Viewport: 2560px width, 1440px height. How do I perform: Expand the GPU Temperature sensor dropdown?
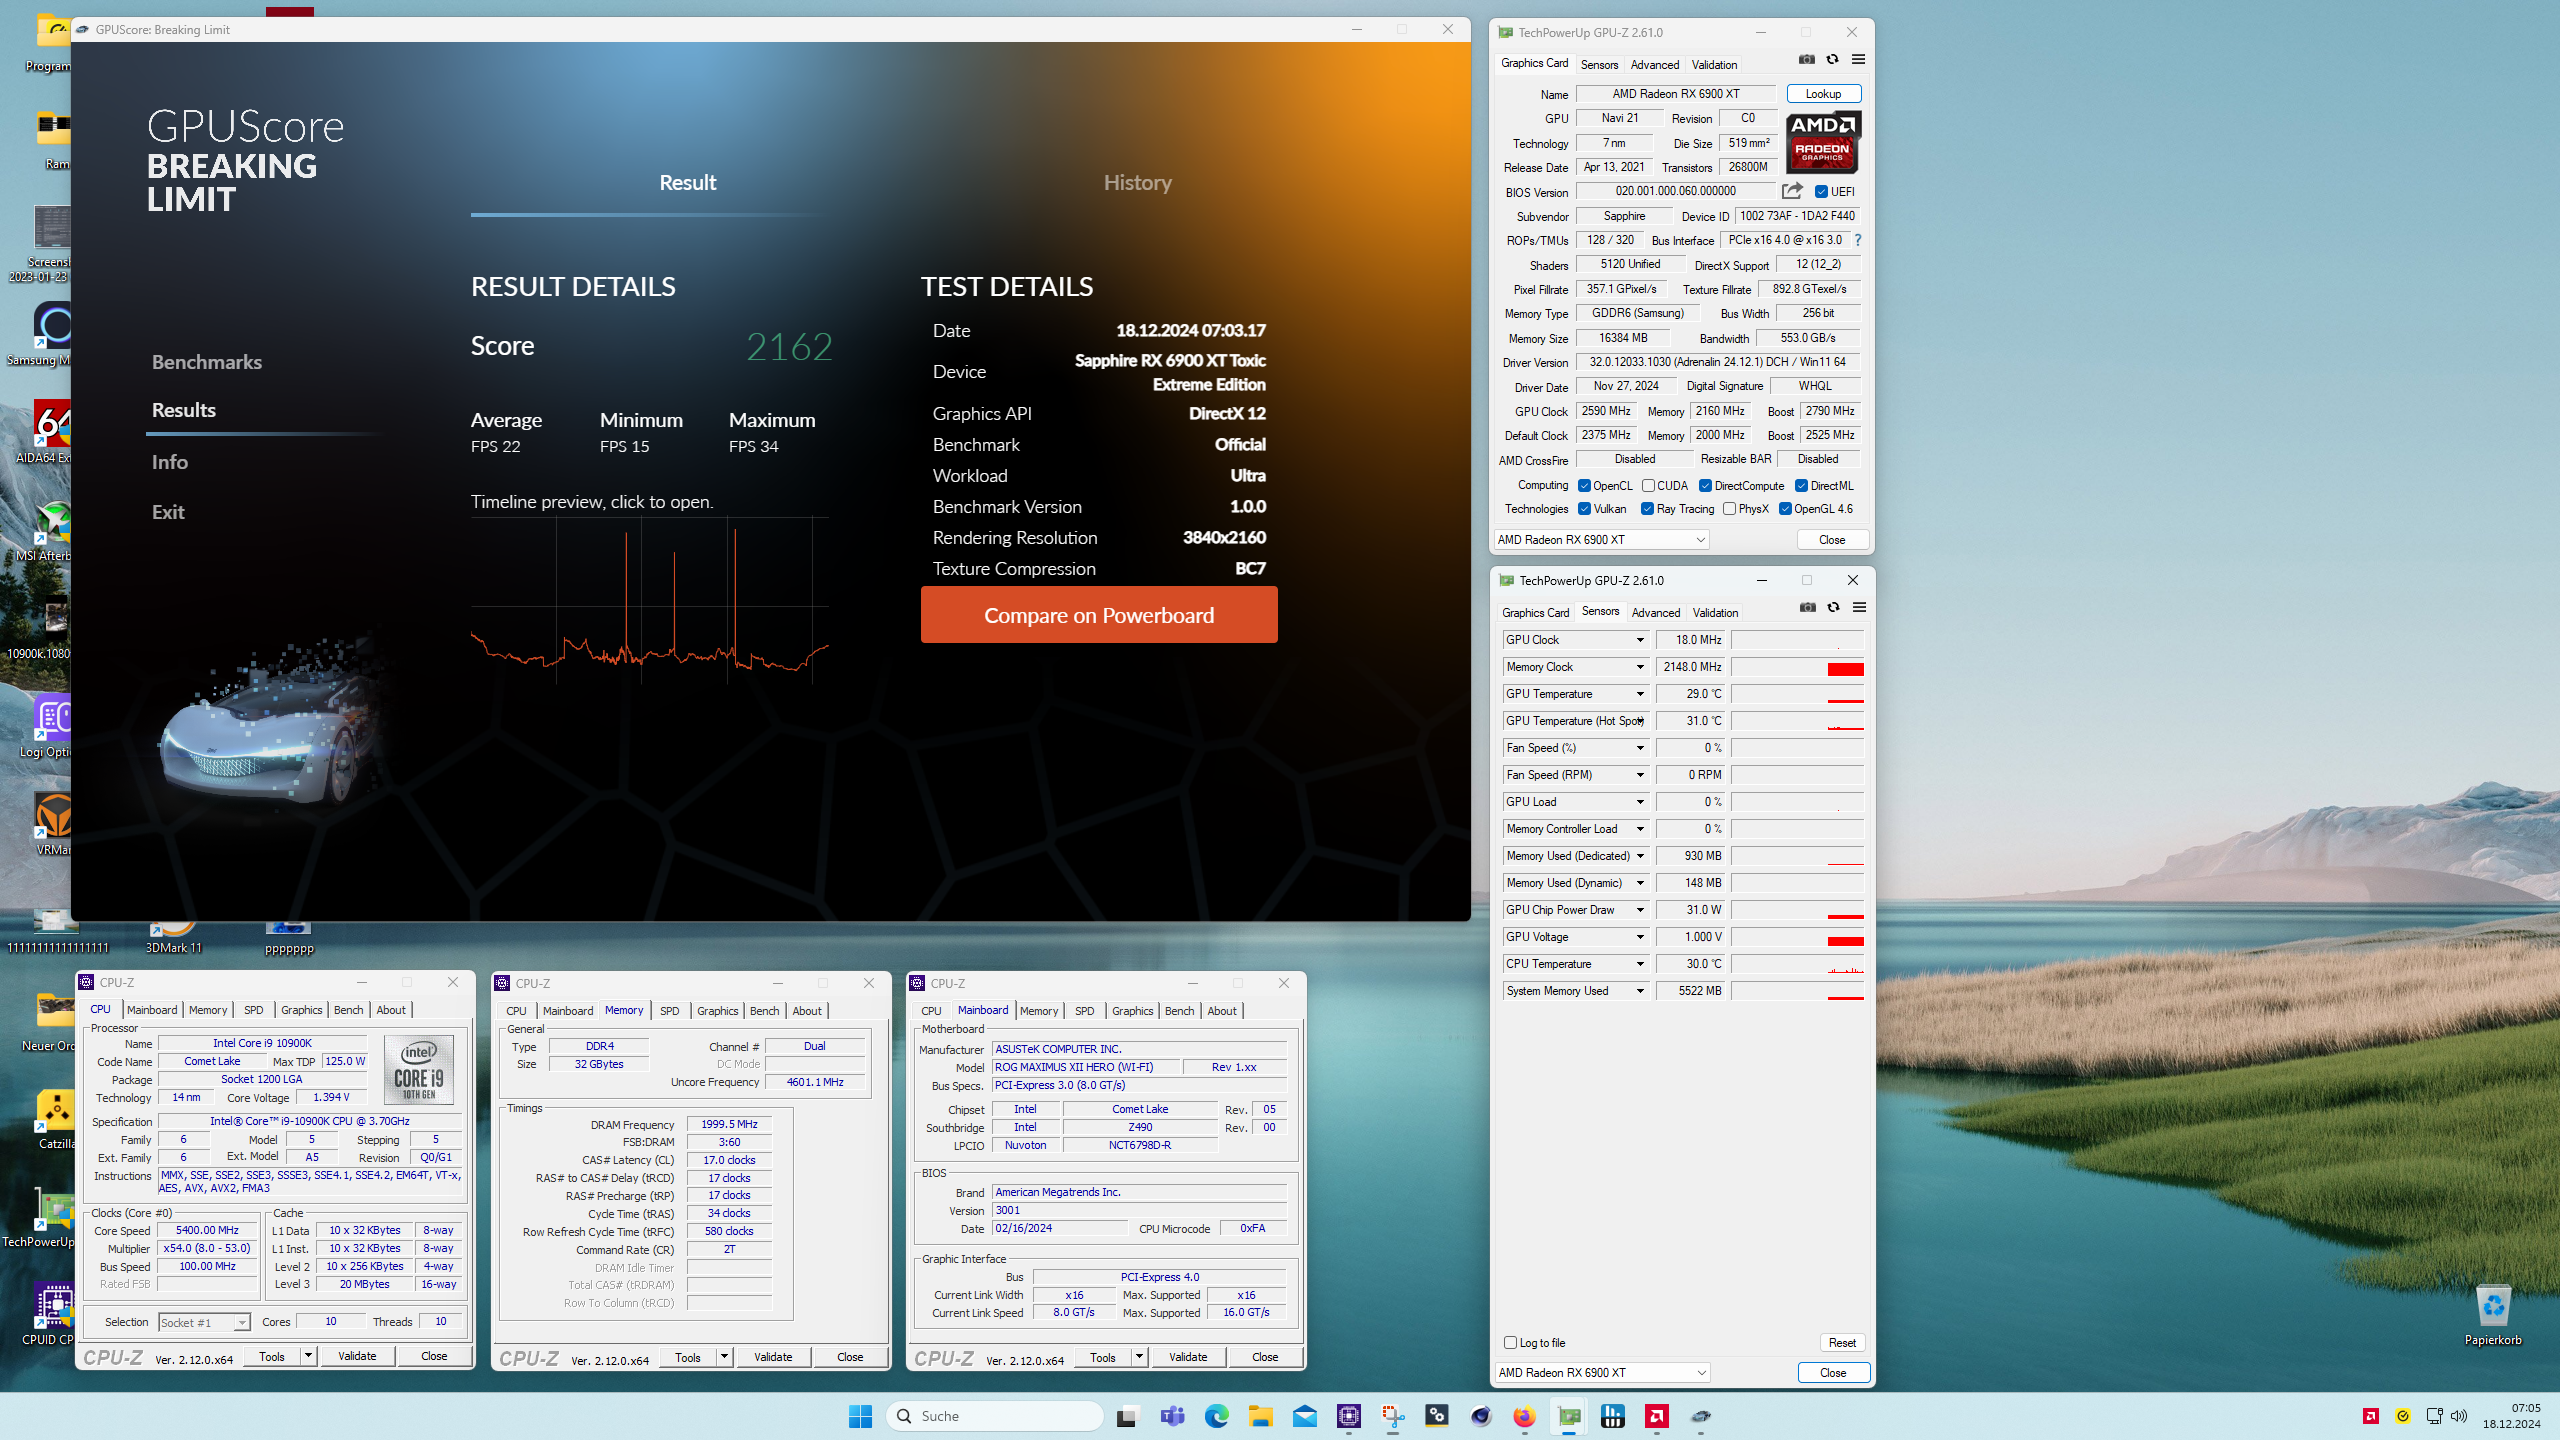click(1640, 694)
